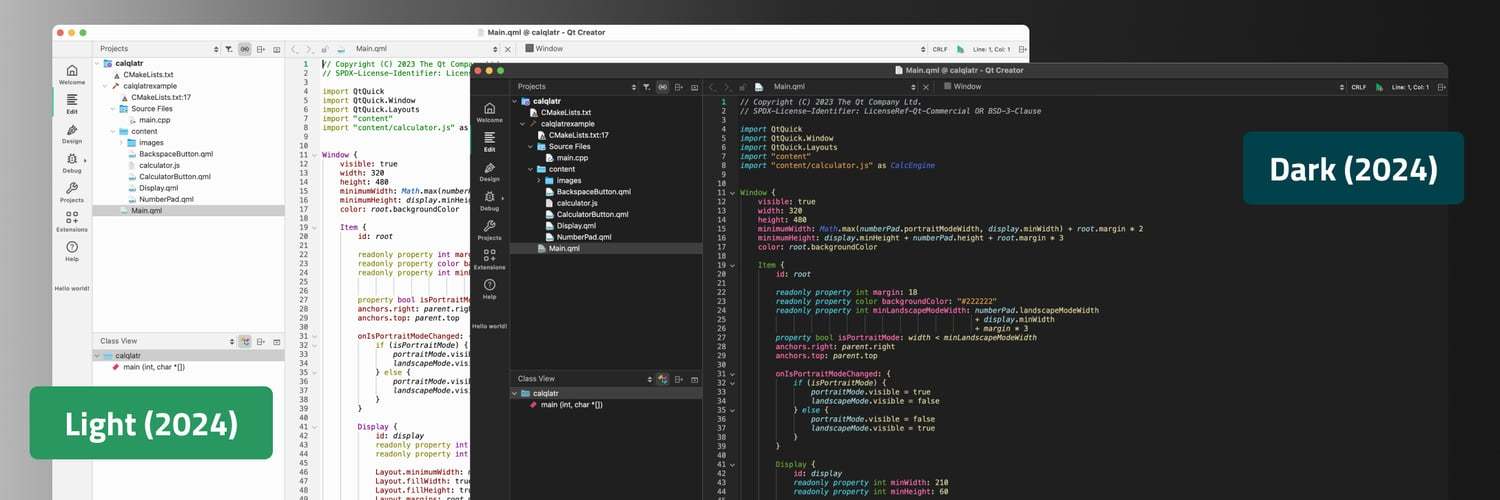Image resolution: width=1500 pixels, height=500 pixels.
Task: Open CRLF line-ending dropdown in dark window
Action: coord(1359,87)
